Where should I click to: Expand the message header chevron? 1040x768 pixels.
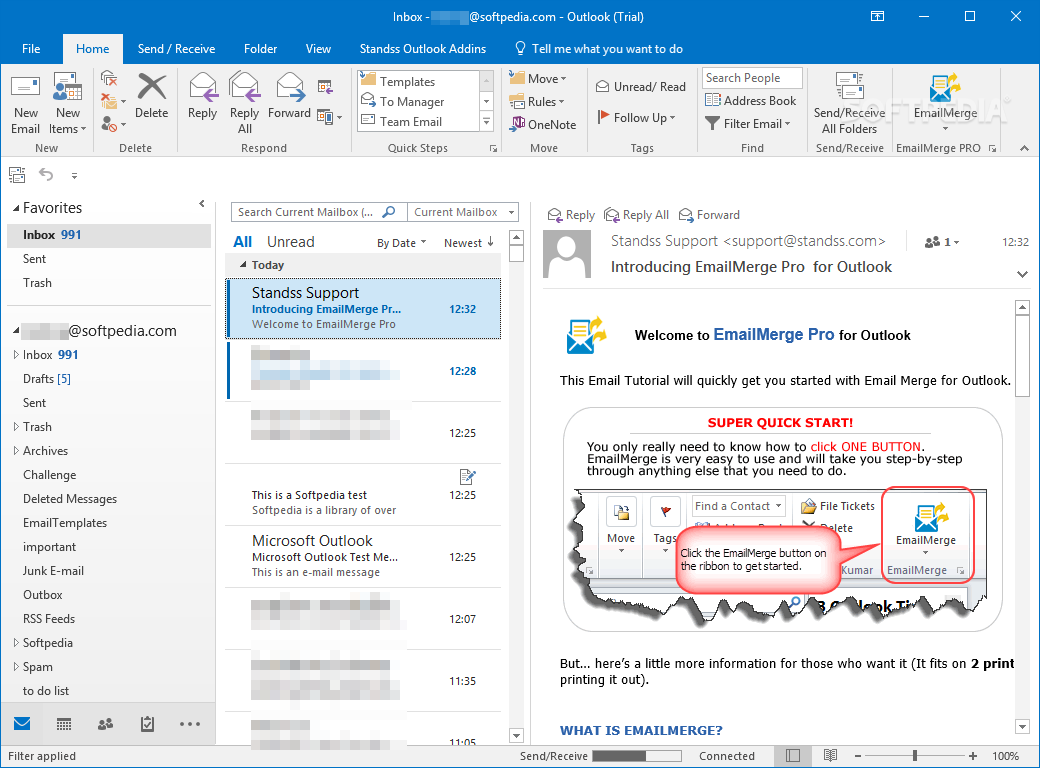(x=1022, y=274)
